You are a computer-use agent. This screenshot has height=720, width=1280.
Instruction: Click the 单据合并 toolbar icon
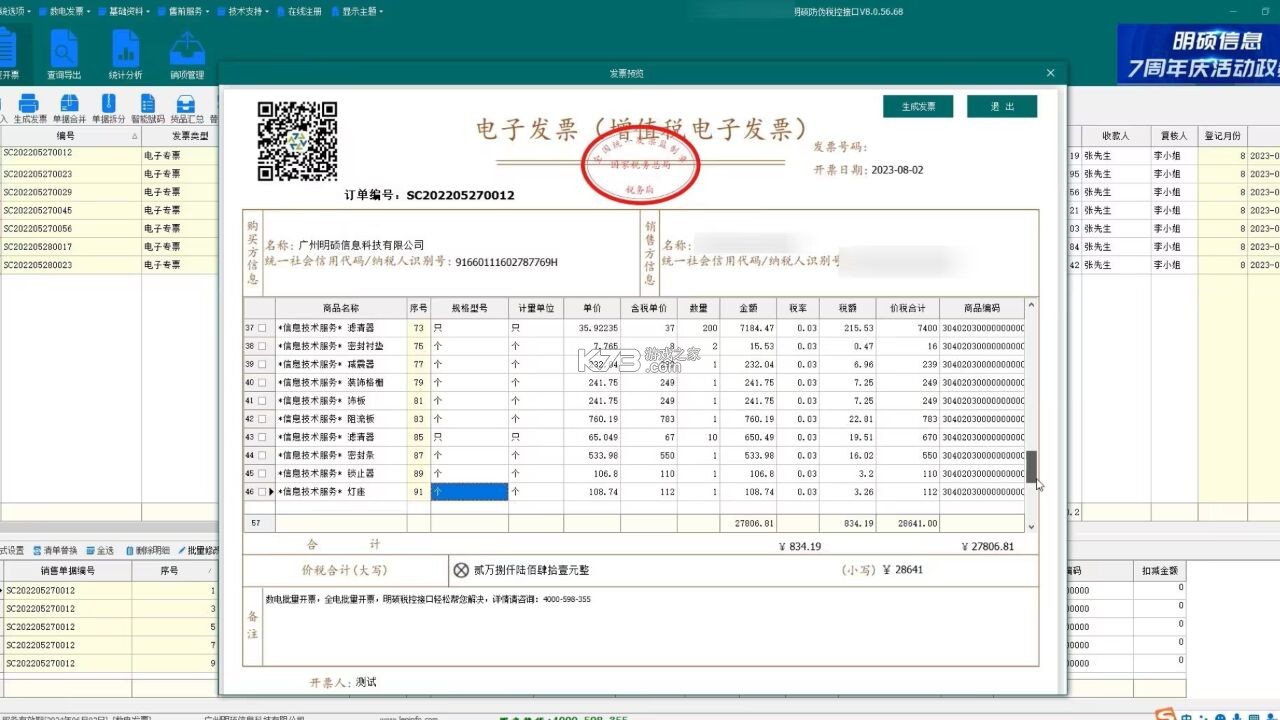(x=69, y=103)
